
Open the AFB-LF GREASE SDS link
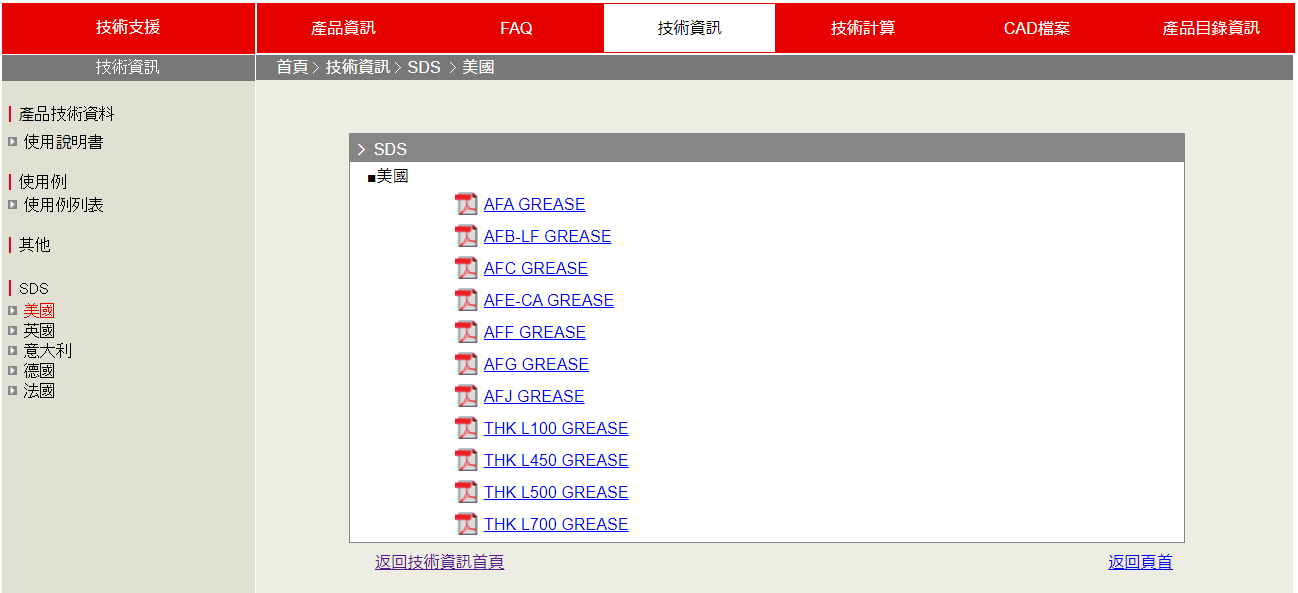coord(547,236)
